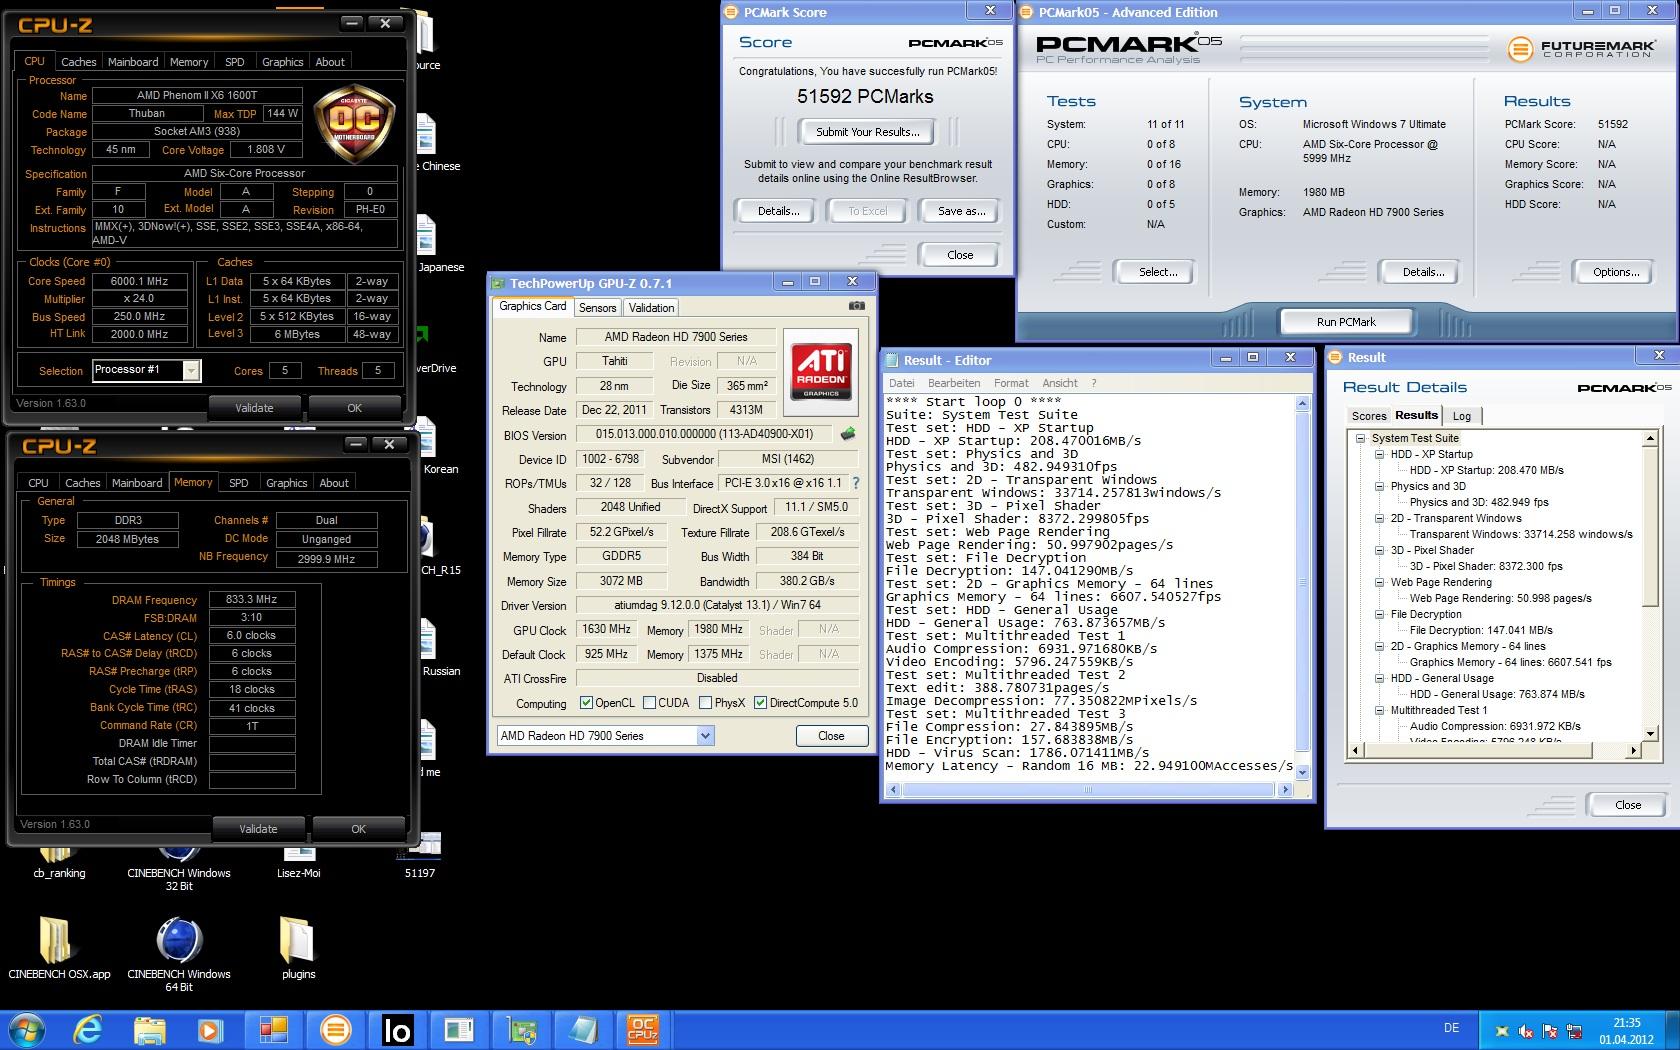Viewport: 1680px width, 1050px height.
Task: Toggle the OpenCL checkbox in GPU-Z
Action: point(586,703)
